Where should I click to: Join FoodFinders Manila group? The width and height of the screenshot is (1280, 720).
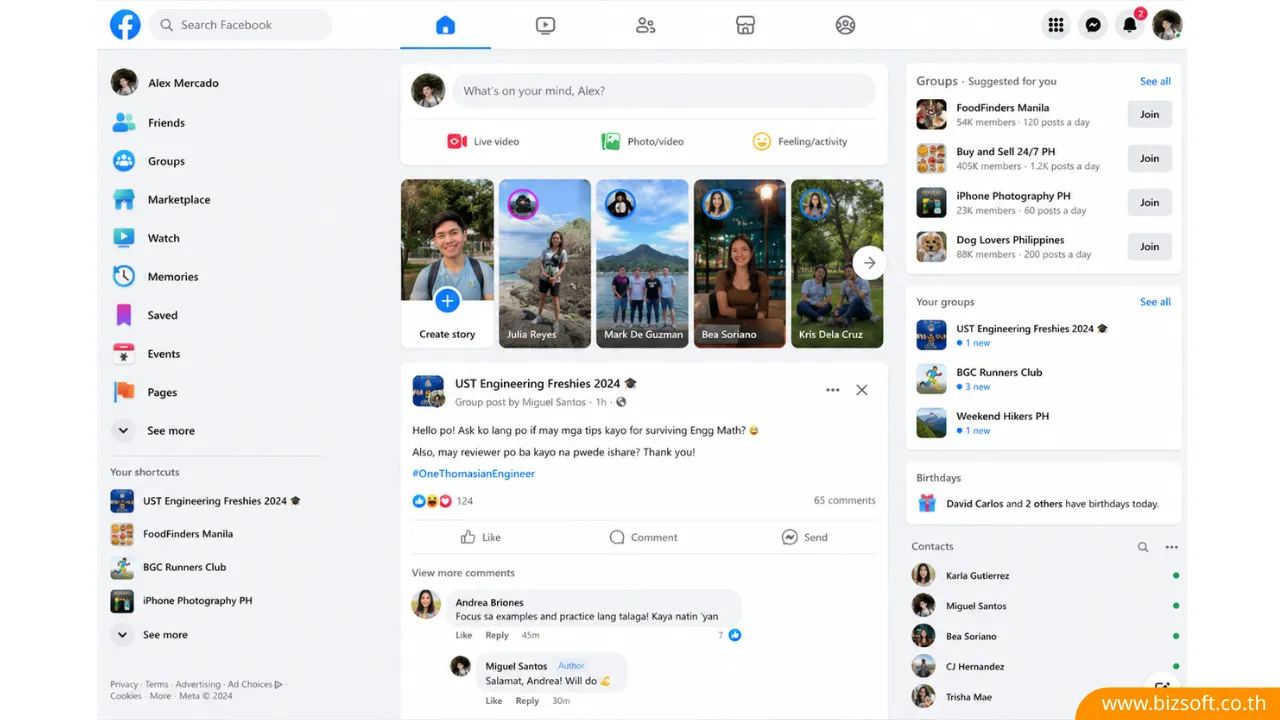coord(1150,114)
